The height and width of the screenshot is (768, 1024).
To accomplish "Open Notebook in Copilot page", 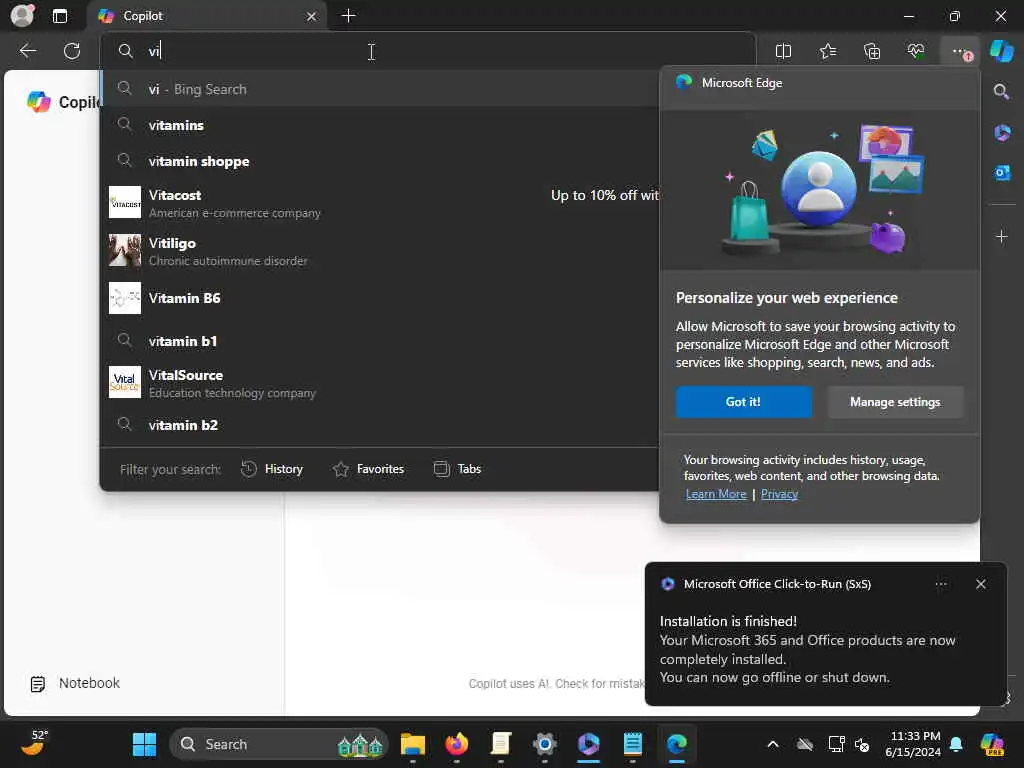I will (x=76, y=683).
